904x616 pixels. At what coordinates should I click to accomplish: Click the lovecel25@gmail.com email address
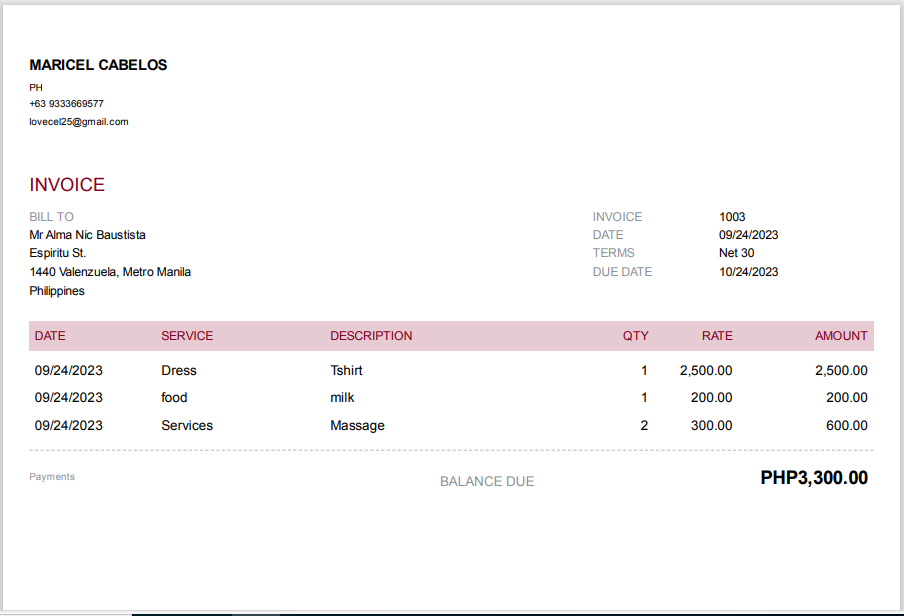[79, 122]
